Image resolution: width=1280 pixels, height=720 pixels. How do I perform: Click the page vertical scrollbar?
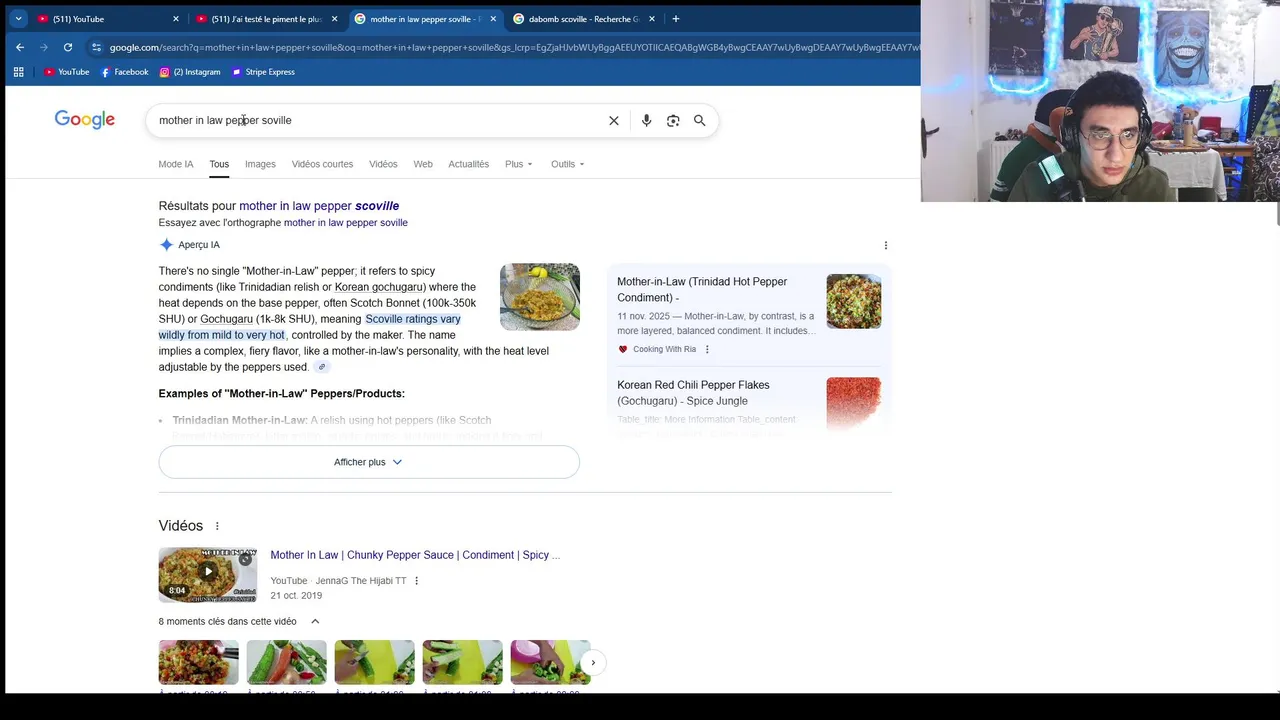pos(1276,213)
